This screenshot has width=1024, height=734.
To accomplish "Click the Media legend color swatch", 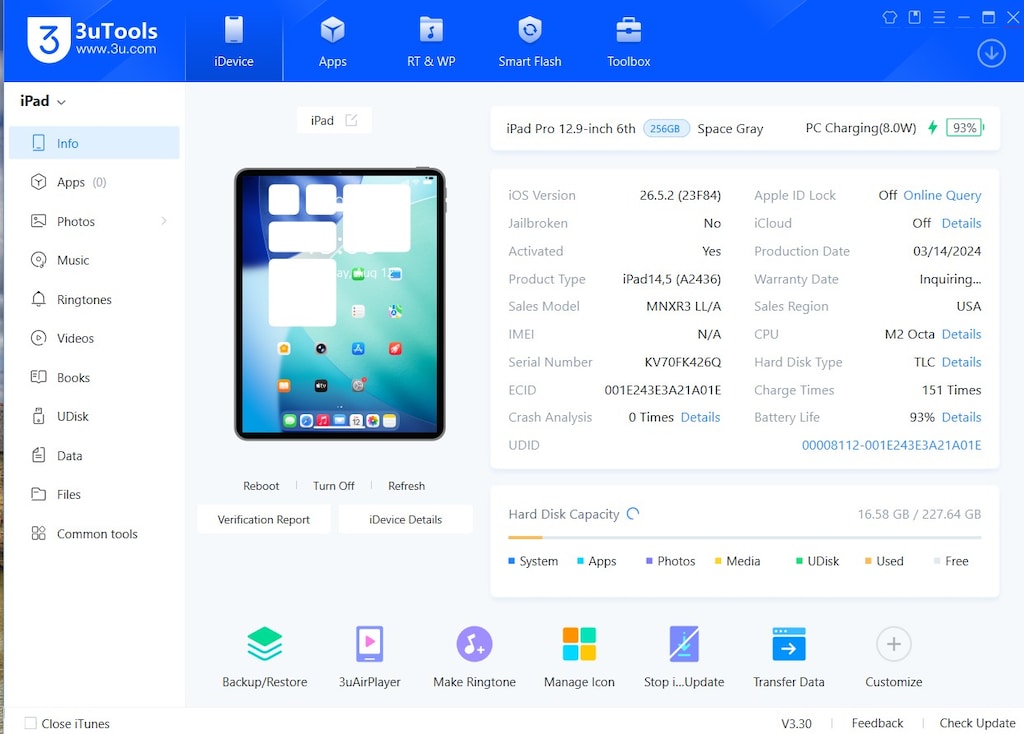I will pyautogui.click(x=718, y=561).
